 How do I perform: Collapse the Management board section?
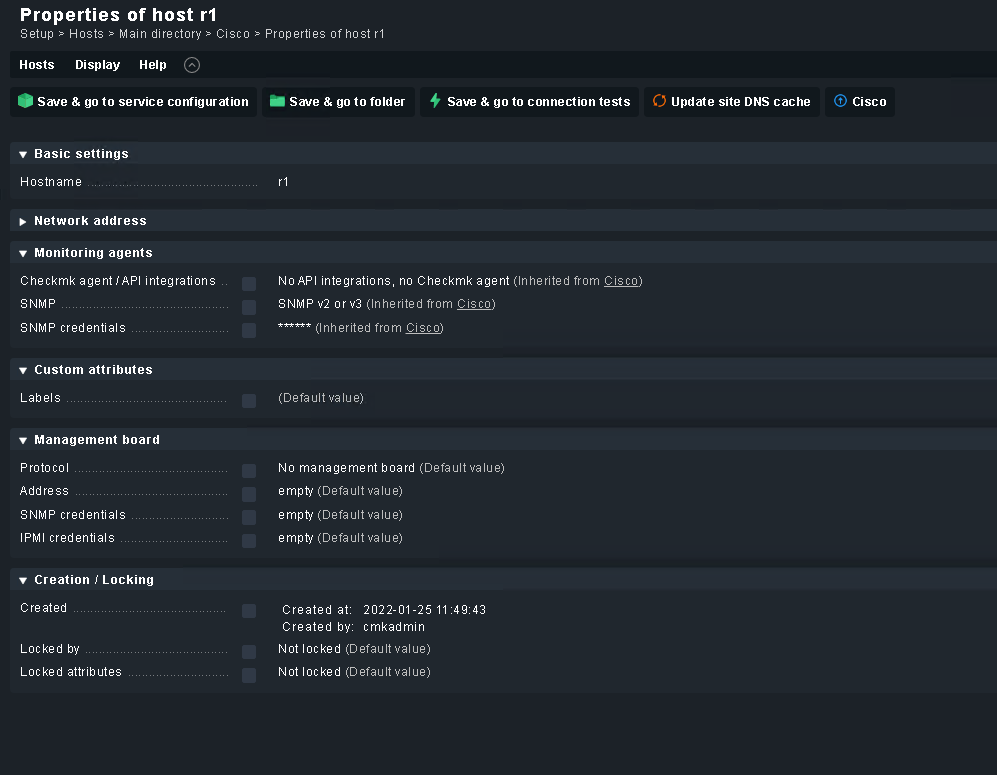click(23, 441)
